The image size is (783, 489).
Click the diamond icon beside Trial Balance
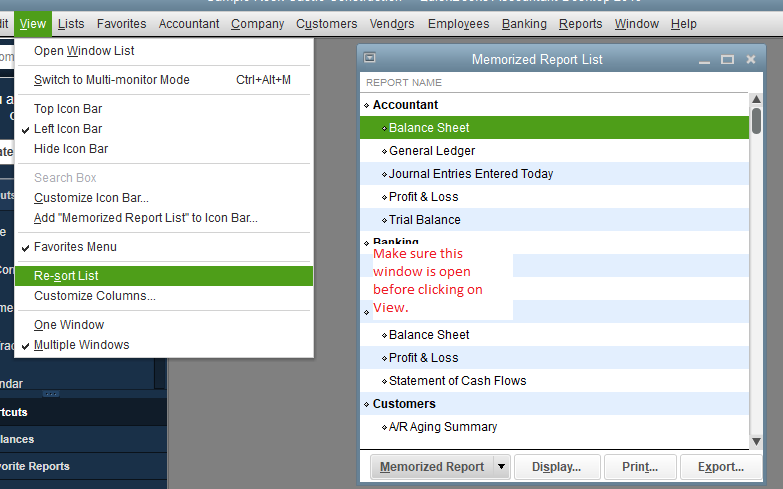tap(384, 220)
